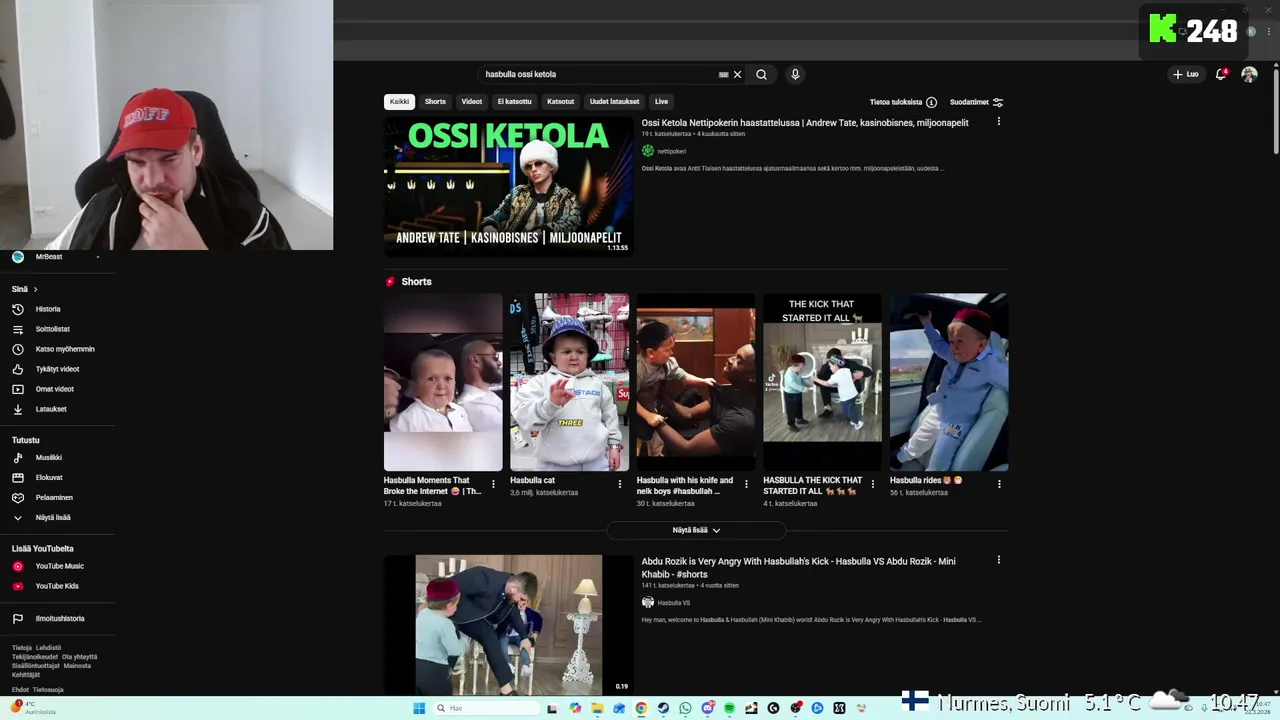Open options for Hasbulla with his knife short
Image resolution: width=1280 pixels, height=720 pixels.
(745, 484)
